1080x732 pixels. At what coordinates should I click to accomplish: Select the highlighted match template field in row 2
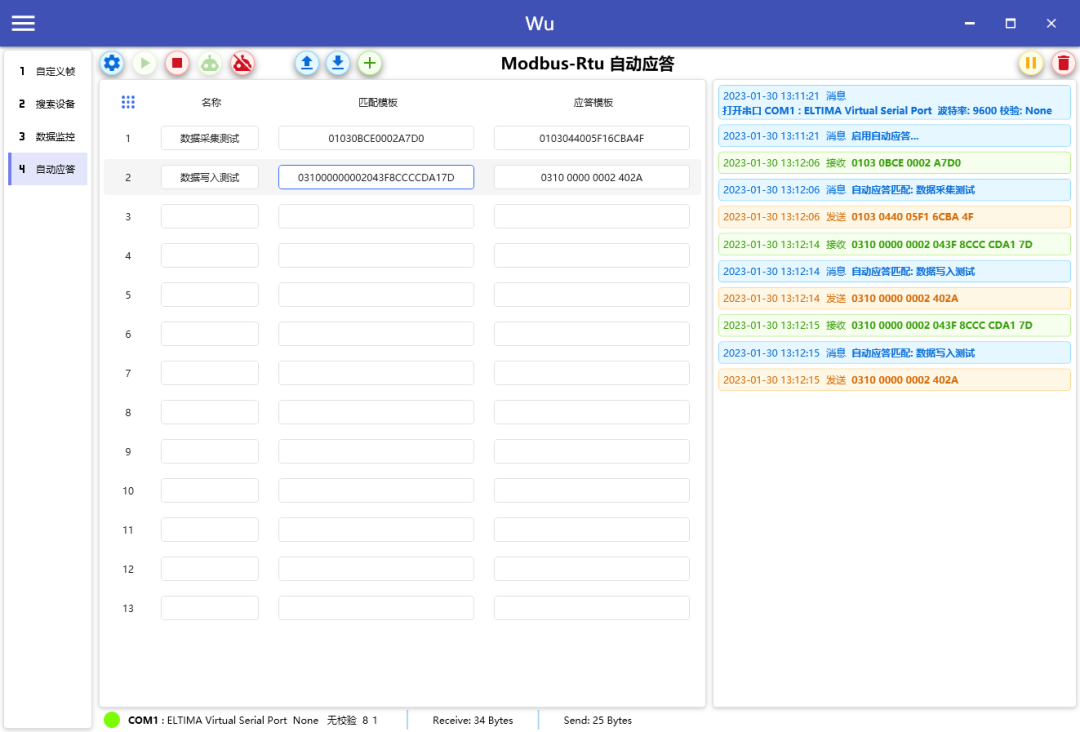(375, 176)
